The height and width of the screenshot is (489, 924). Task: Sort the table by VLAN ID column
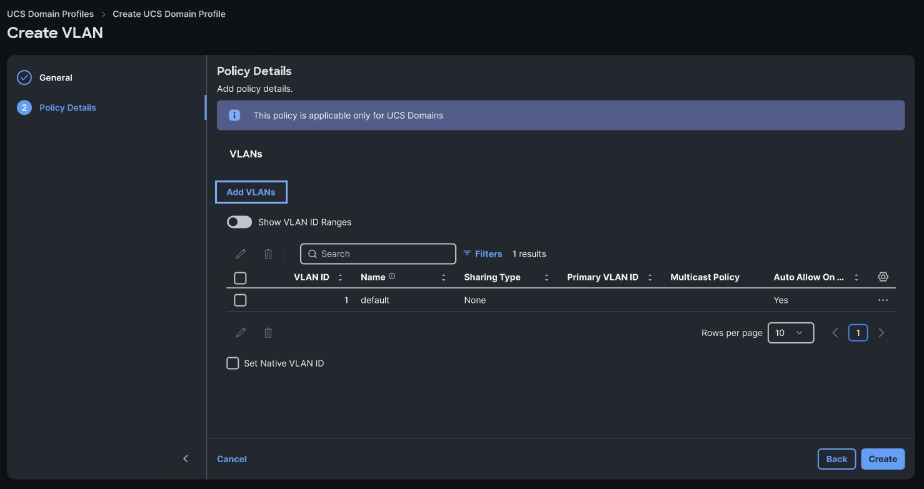coord(340,277)
